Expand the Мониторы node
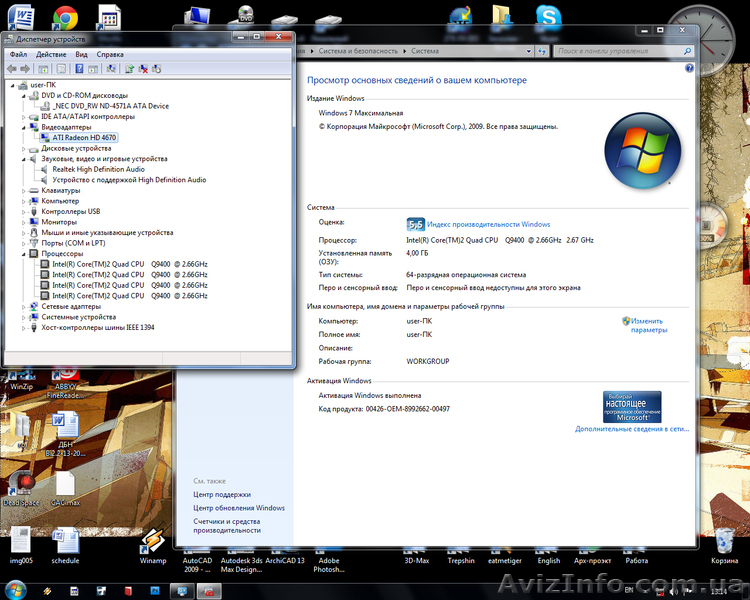The height and width of the screenshot is (600, 750). coord(23,222)
